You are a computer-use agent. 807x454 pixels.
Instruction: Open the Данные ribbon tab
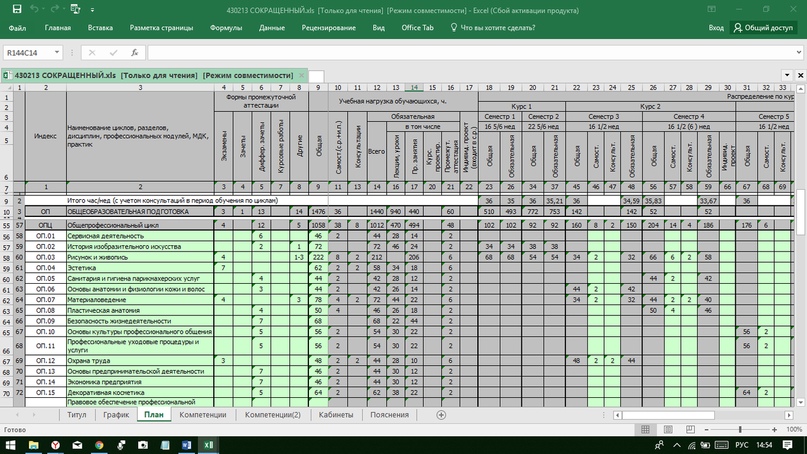[x=272, y=28]
